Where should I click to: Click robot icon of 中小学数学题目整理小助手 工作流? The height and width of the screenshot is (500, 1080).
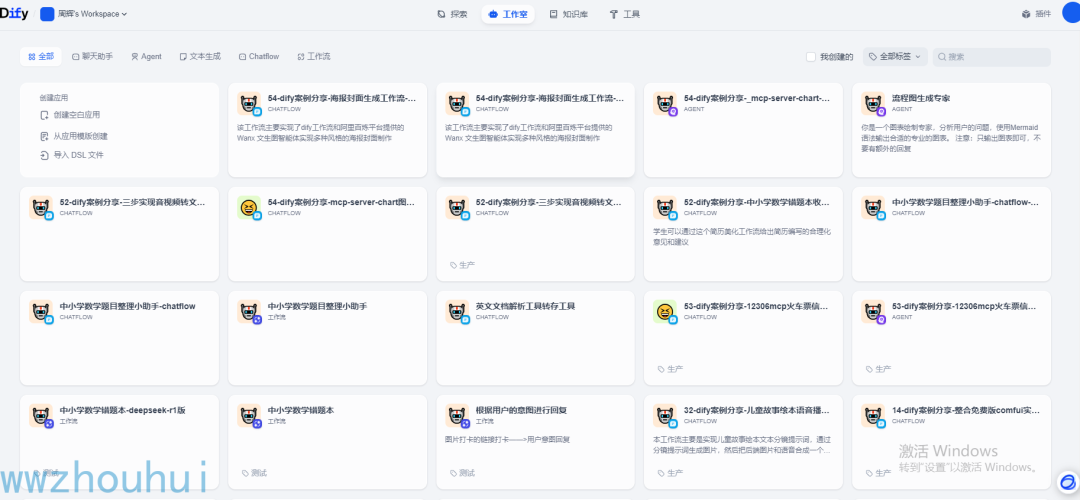pyautogui.click(x=249, y=311)
